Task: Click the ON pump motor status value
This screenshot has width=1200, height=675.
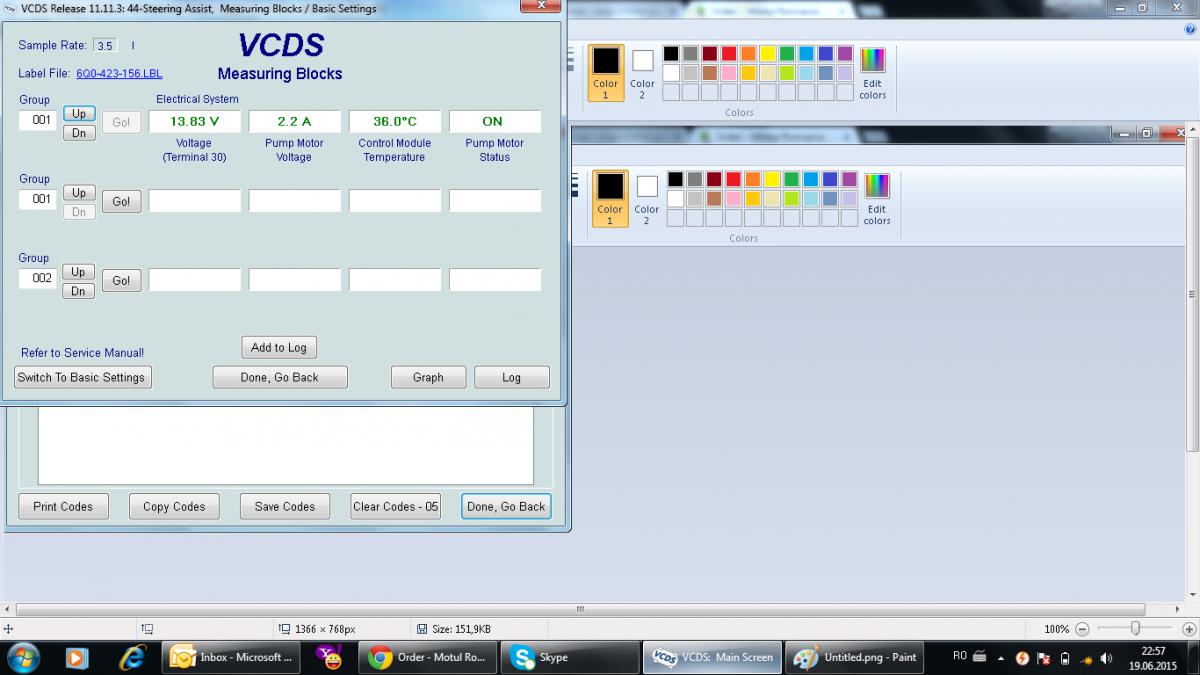Action: coord(495,121)
